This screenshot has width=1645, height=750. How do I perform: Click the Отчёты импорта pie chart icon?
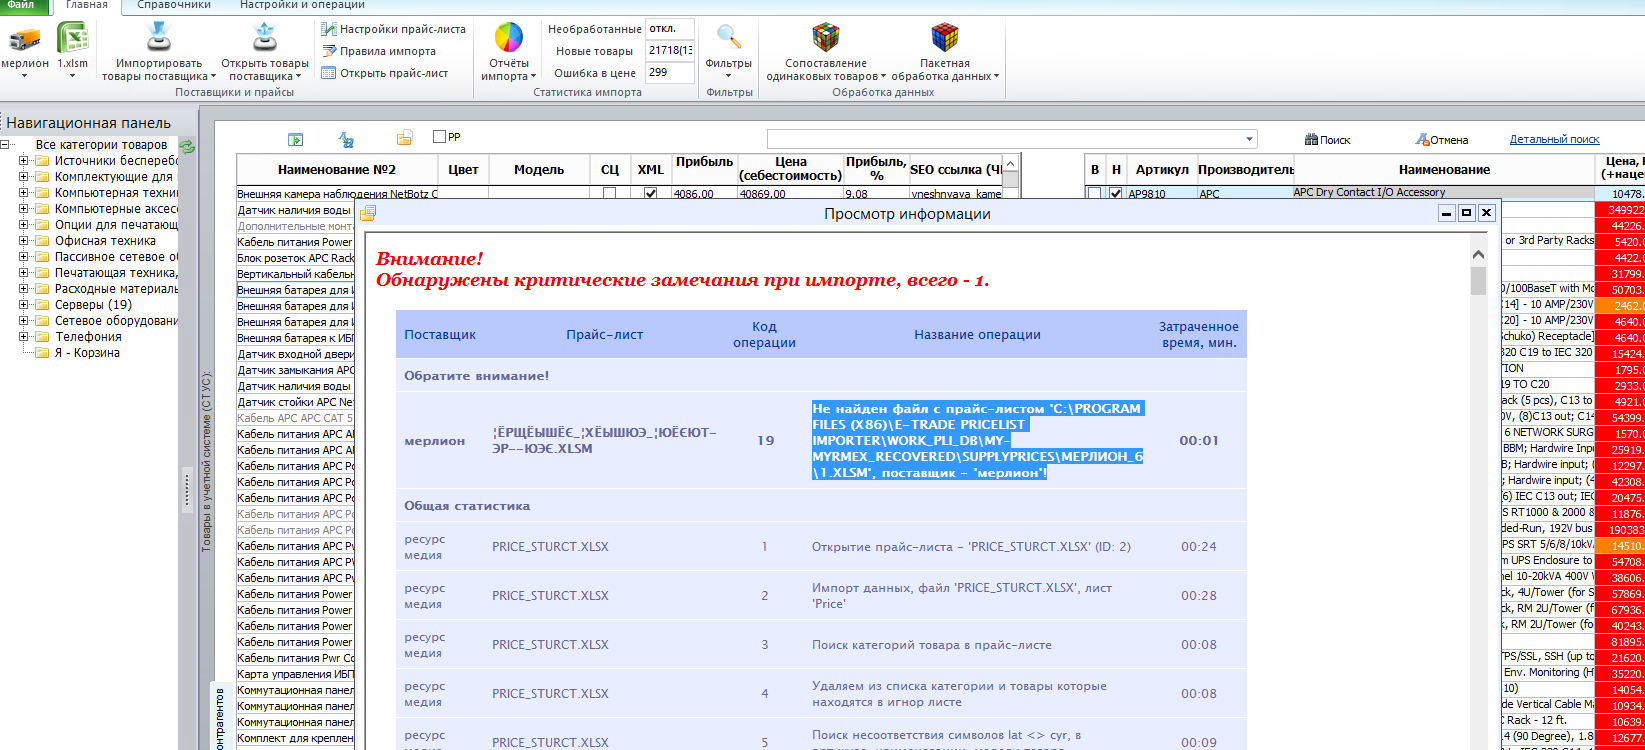pos(509,38)
